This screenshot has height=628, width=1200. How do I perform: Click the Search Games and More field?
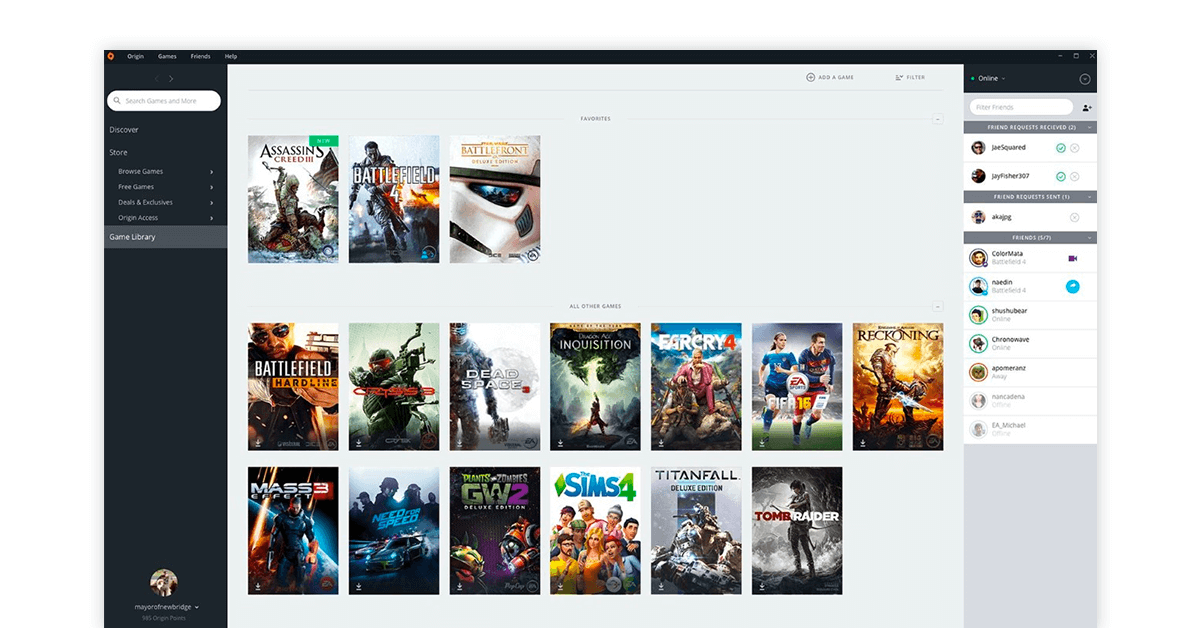point(164,101)
